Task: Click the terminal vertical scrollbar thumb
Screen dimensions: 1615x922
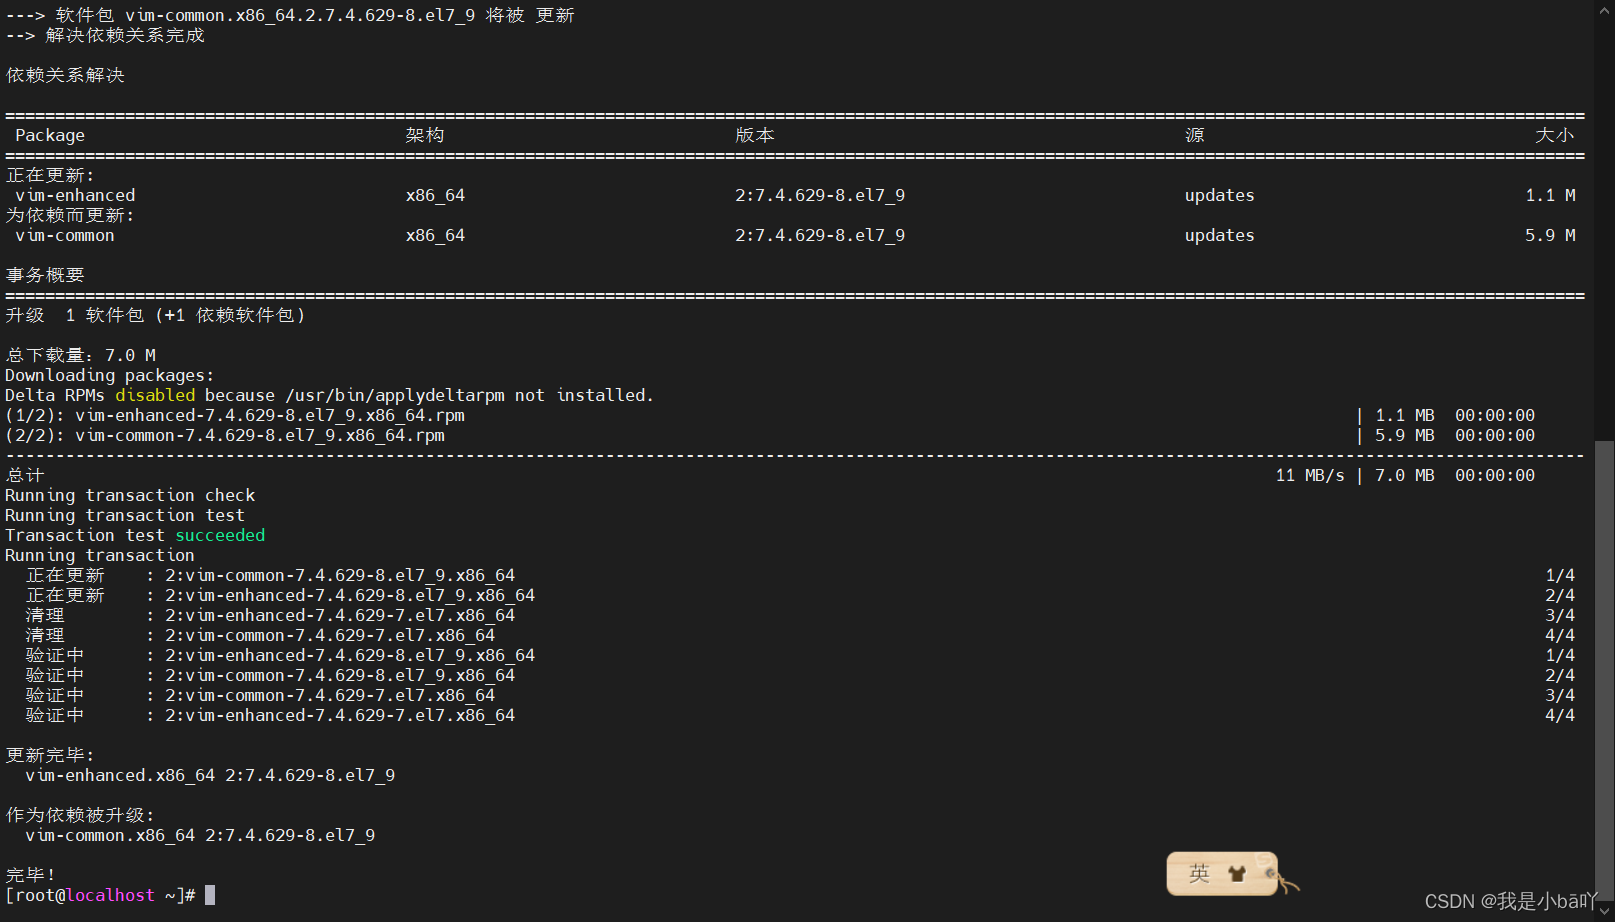Action: point(1604,673)
